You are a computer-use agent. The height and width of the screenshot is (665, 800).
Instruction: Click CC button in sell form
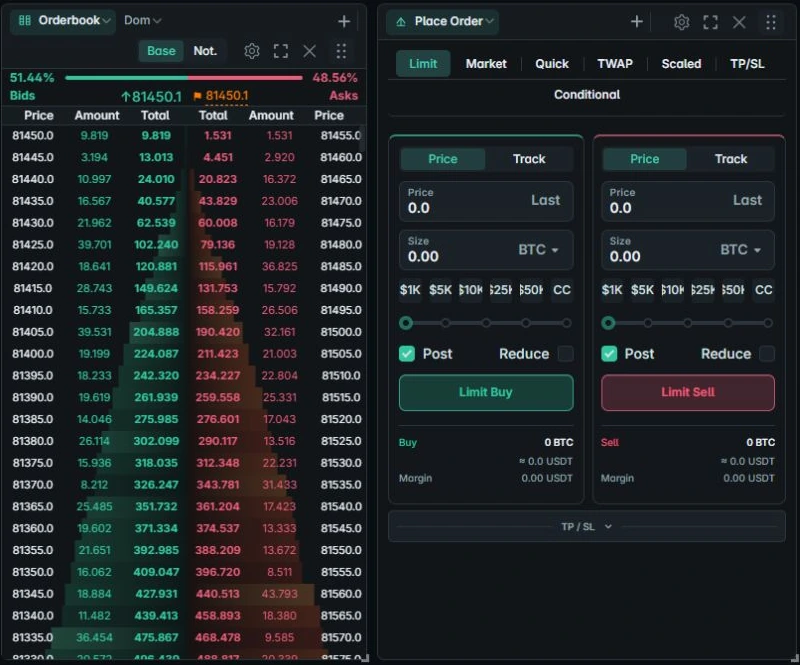click(763, 290)
